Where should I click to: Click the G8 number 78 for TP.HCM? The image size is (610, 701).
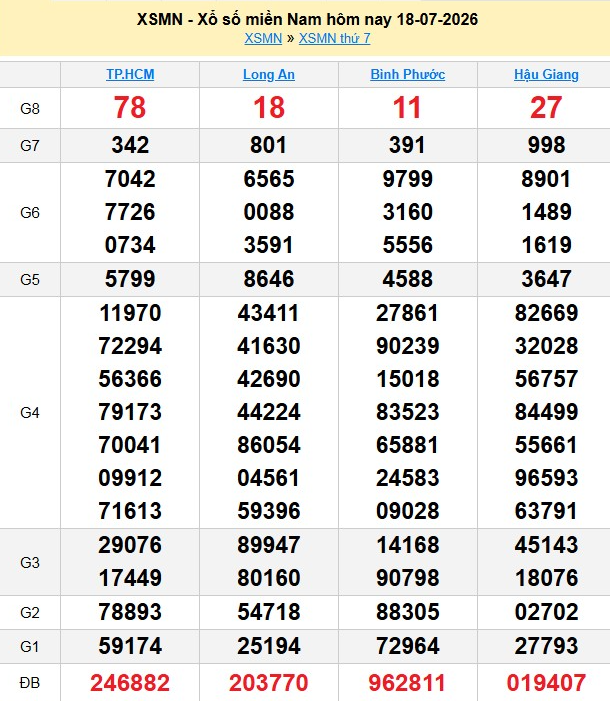coord(130,108)
